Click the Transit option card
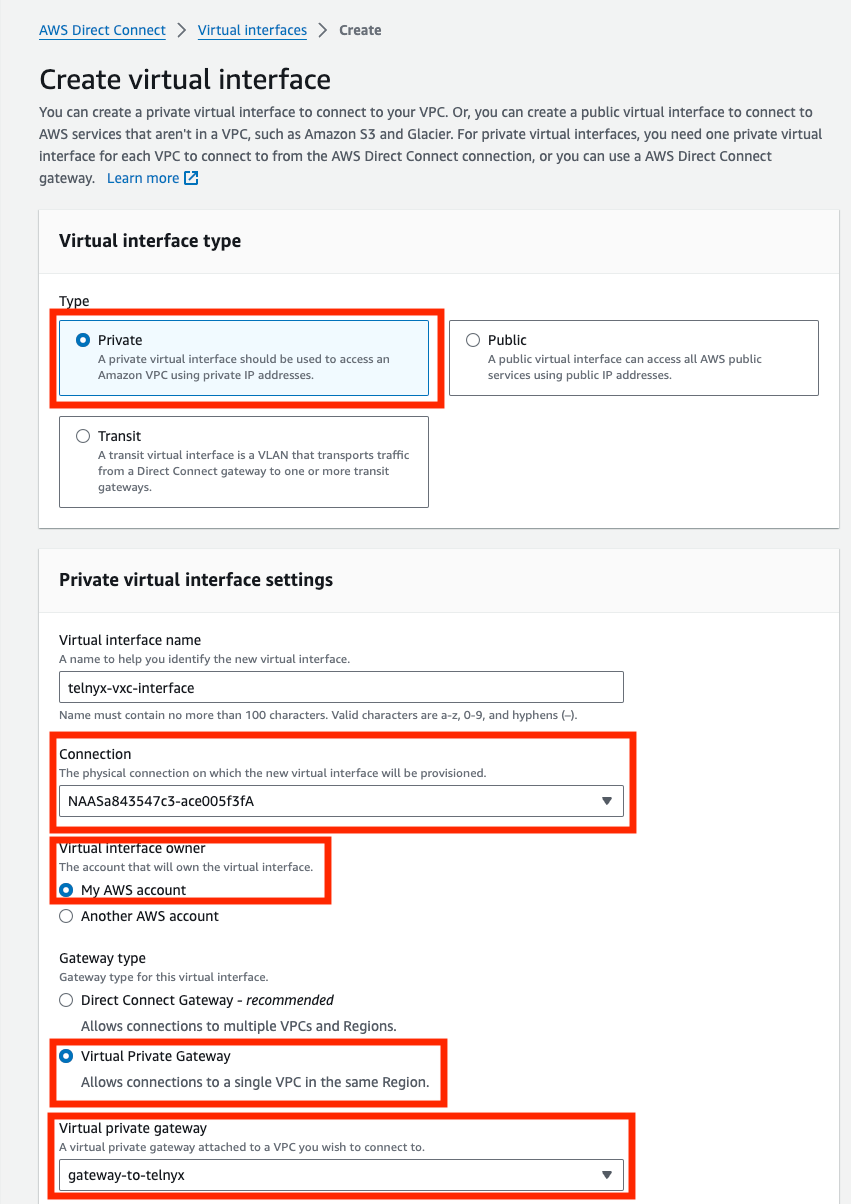The image size is (851, 1204). (244, 462)
